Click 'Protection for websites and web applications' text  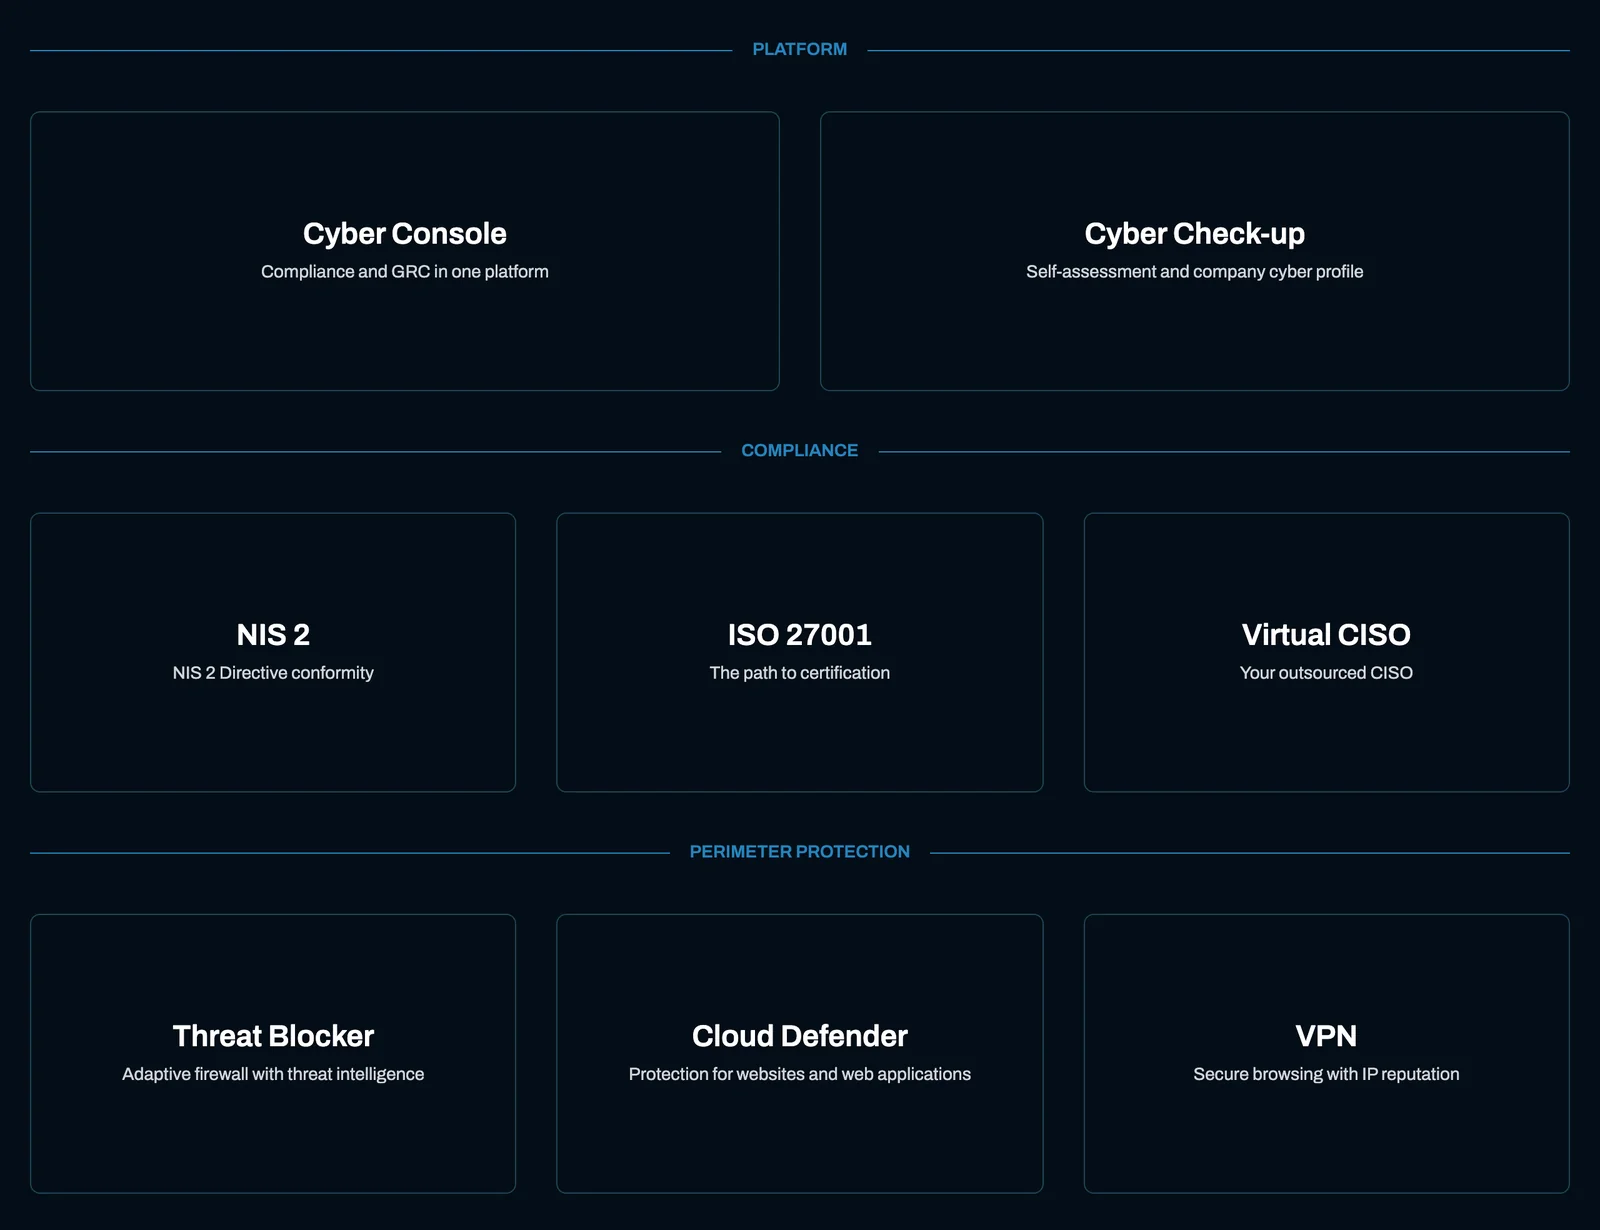click(800, 1073)
